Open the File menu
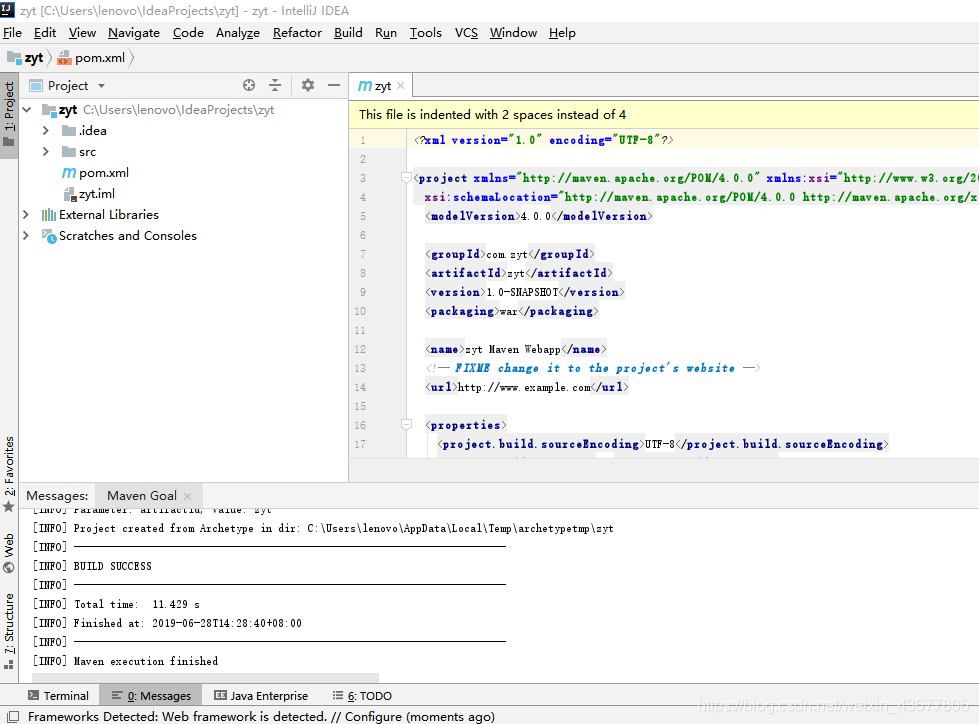 coord(12,32)
